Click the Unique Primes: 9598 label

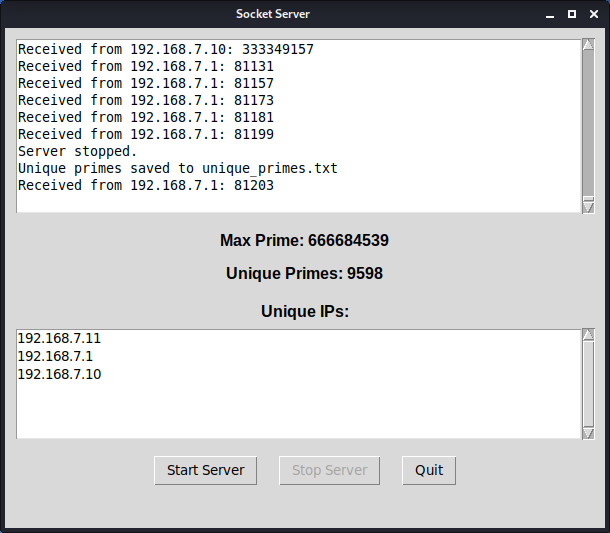click(304, 274)
